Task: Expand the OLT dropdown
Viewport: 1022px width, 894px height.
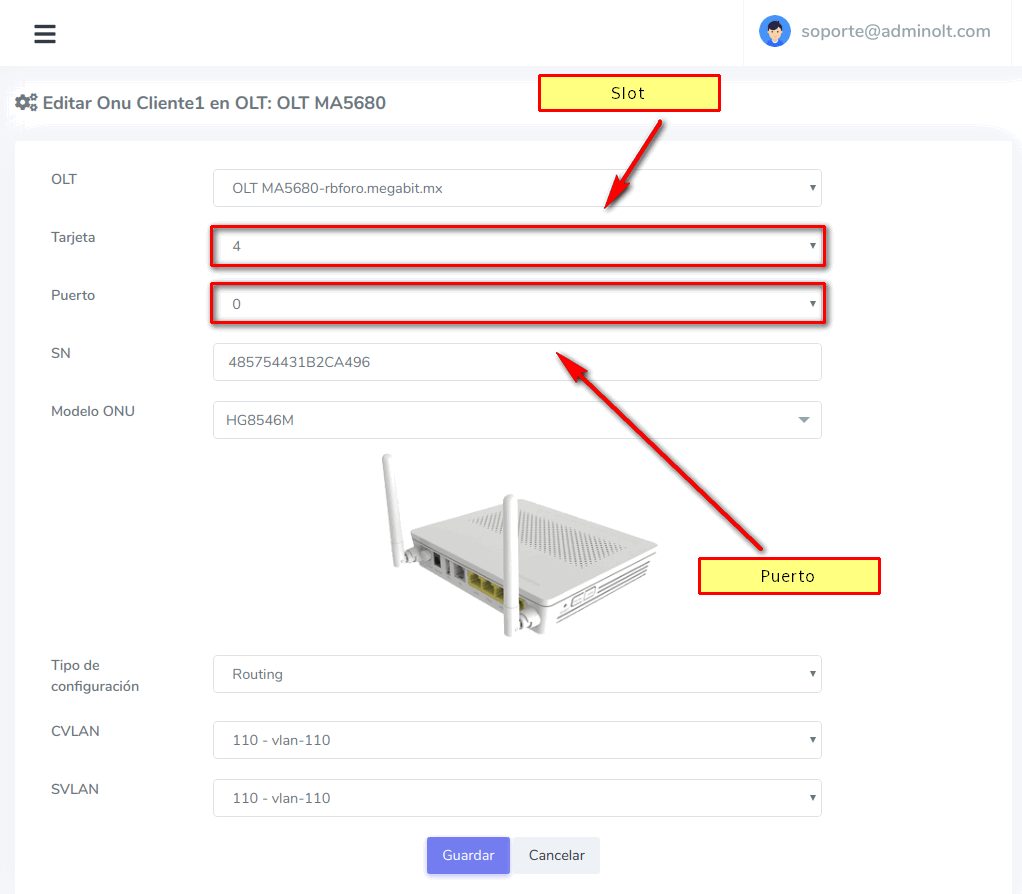Action: point(516,188)
